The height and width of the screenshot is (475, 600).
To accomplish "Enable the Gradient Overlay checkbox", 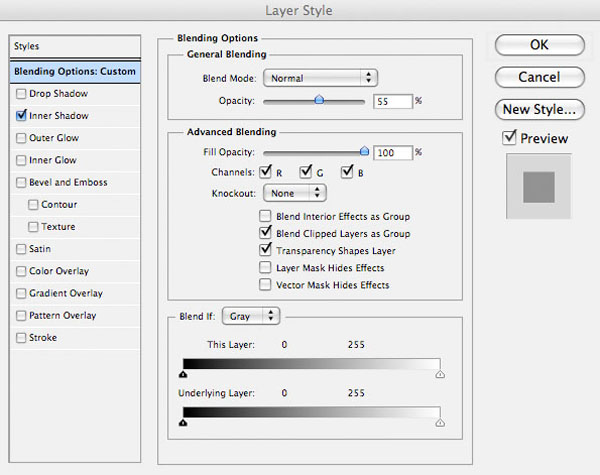I will click(x=21, y=293).
